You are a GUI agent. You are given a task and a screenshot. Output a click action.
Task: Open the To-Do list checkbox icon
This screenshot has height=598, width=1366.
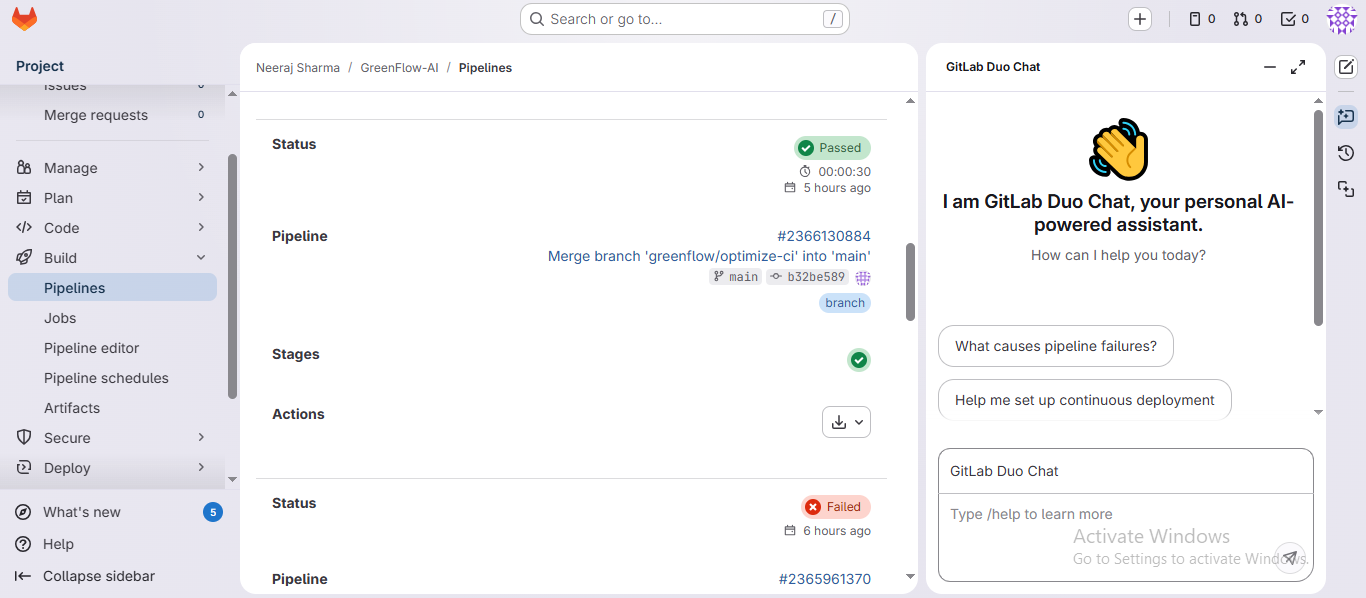coord(1295,19)
